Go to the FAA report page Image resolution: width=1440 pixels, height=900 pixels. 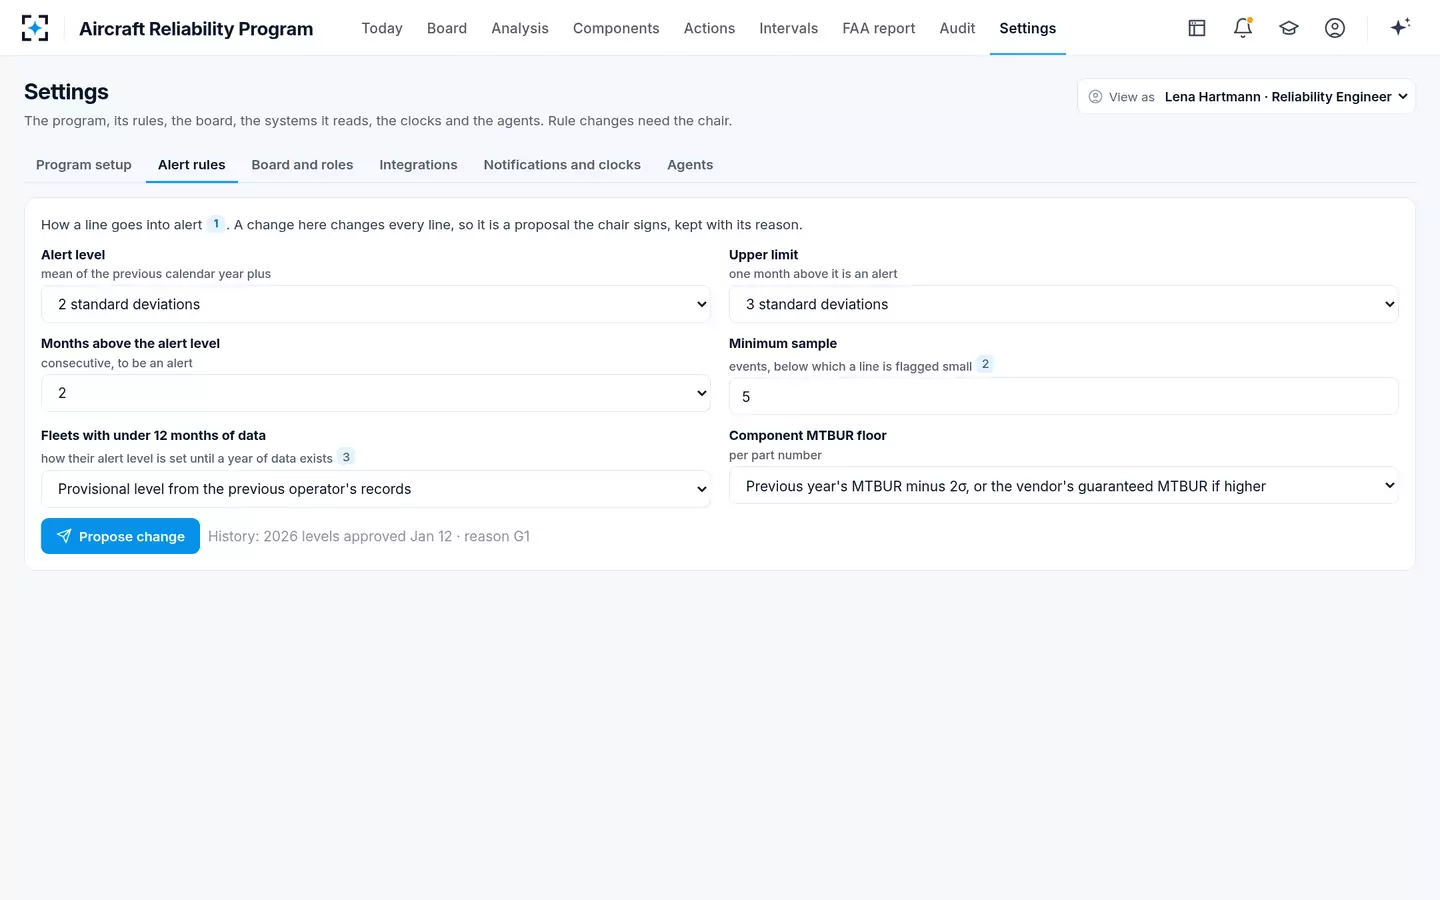pos(878,28)
